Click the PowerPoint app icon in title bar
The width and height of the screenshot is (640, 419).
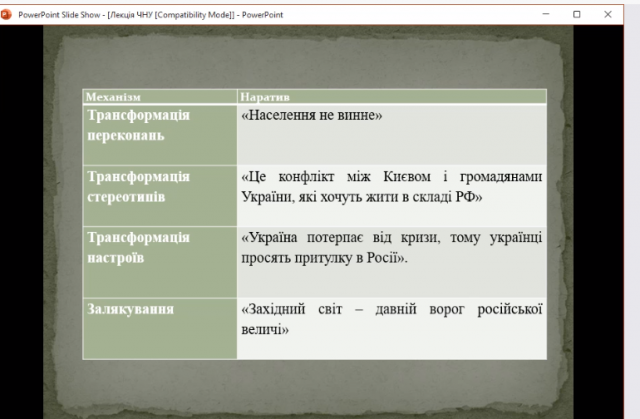6,15
